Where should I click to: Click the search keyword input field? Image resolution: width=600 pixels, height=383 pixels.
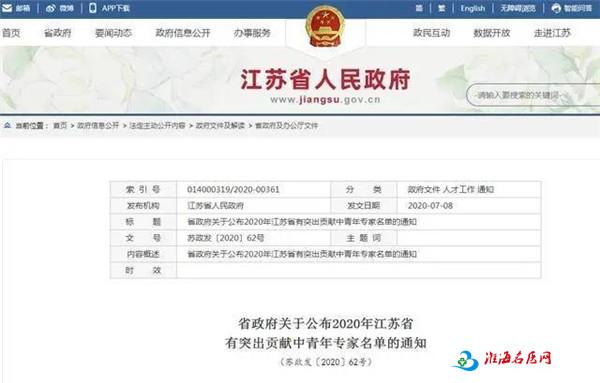pyautogui.click(x=533, y=95)
